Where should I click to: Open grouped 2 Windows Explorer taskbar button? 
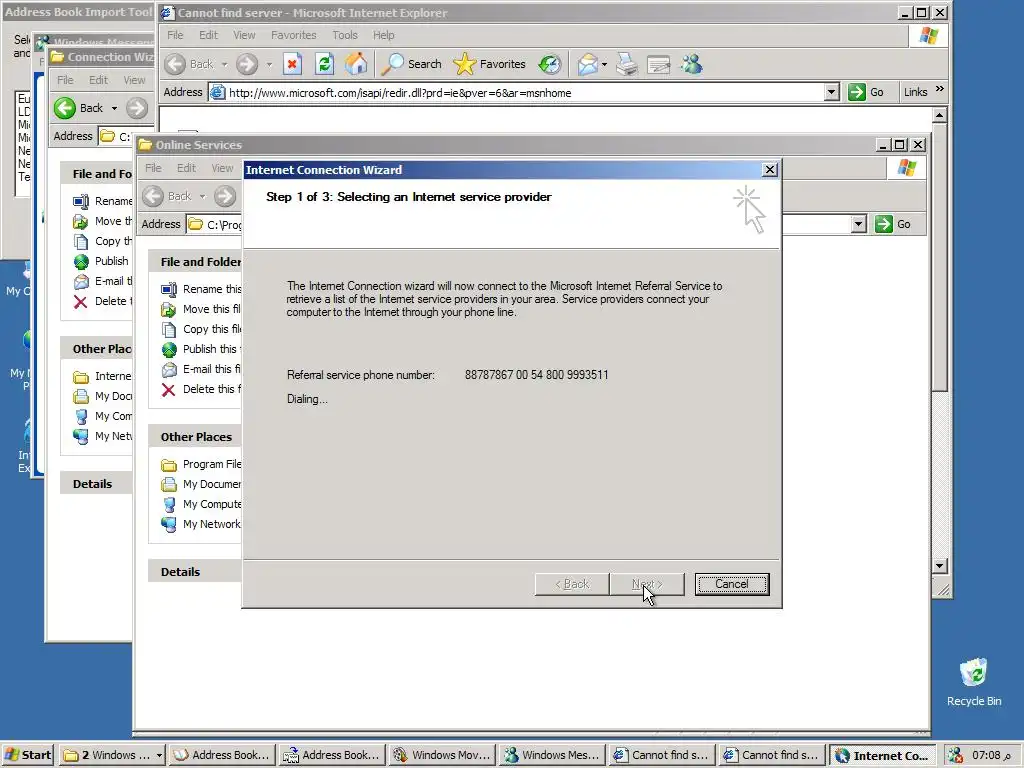click(112, 755)
